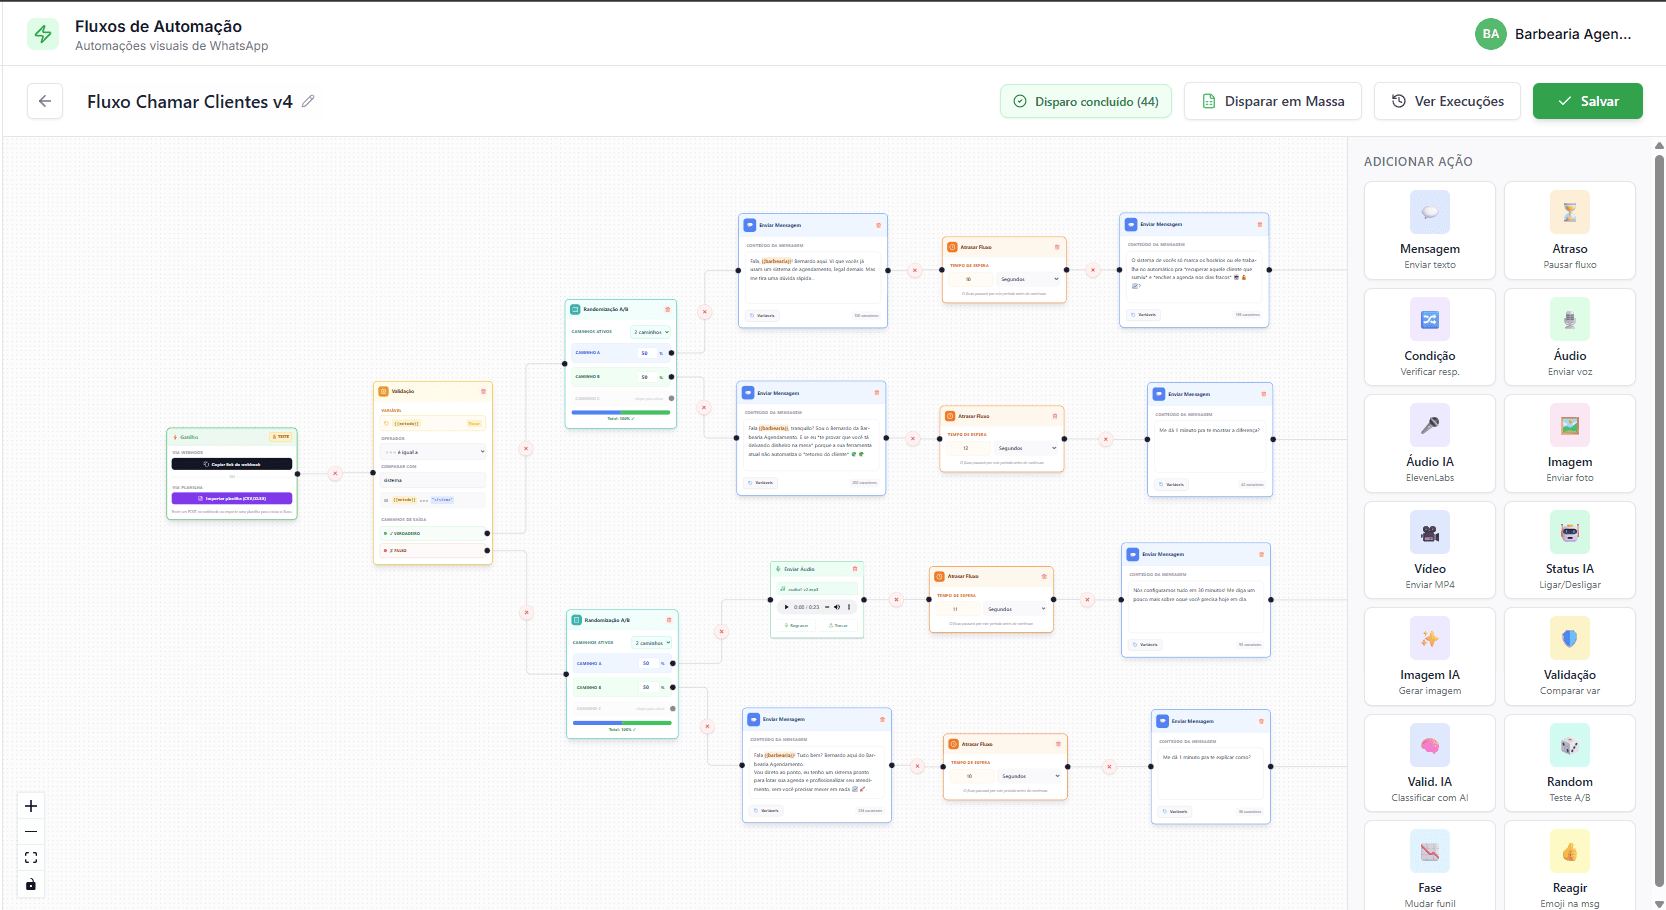Select the Mensagem action to send text
This screenshot has height=910, width=1666.
[1429, 230]
